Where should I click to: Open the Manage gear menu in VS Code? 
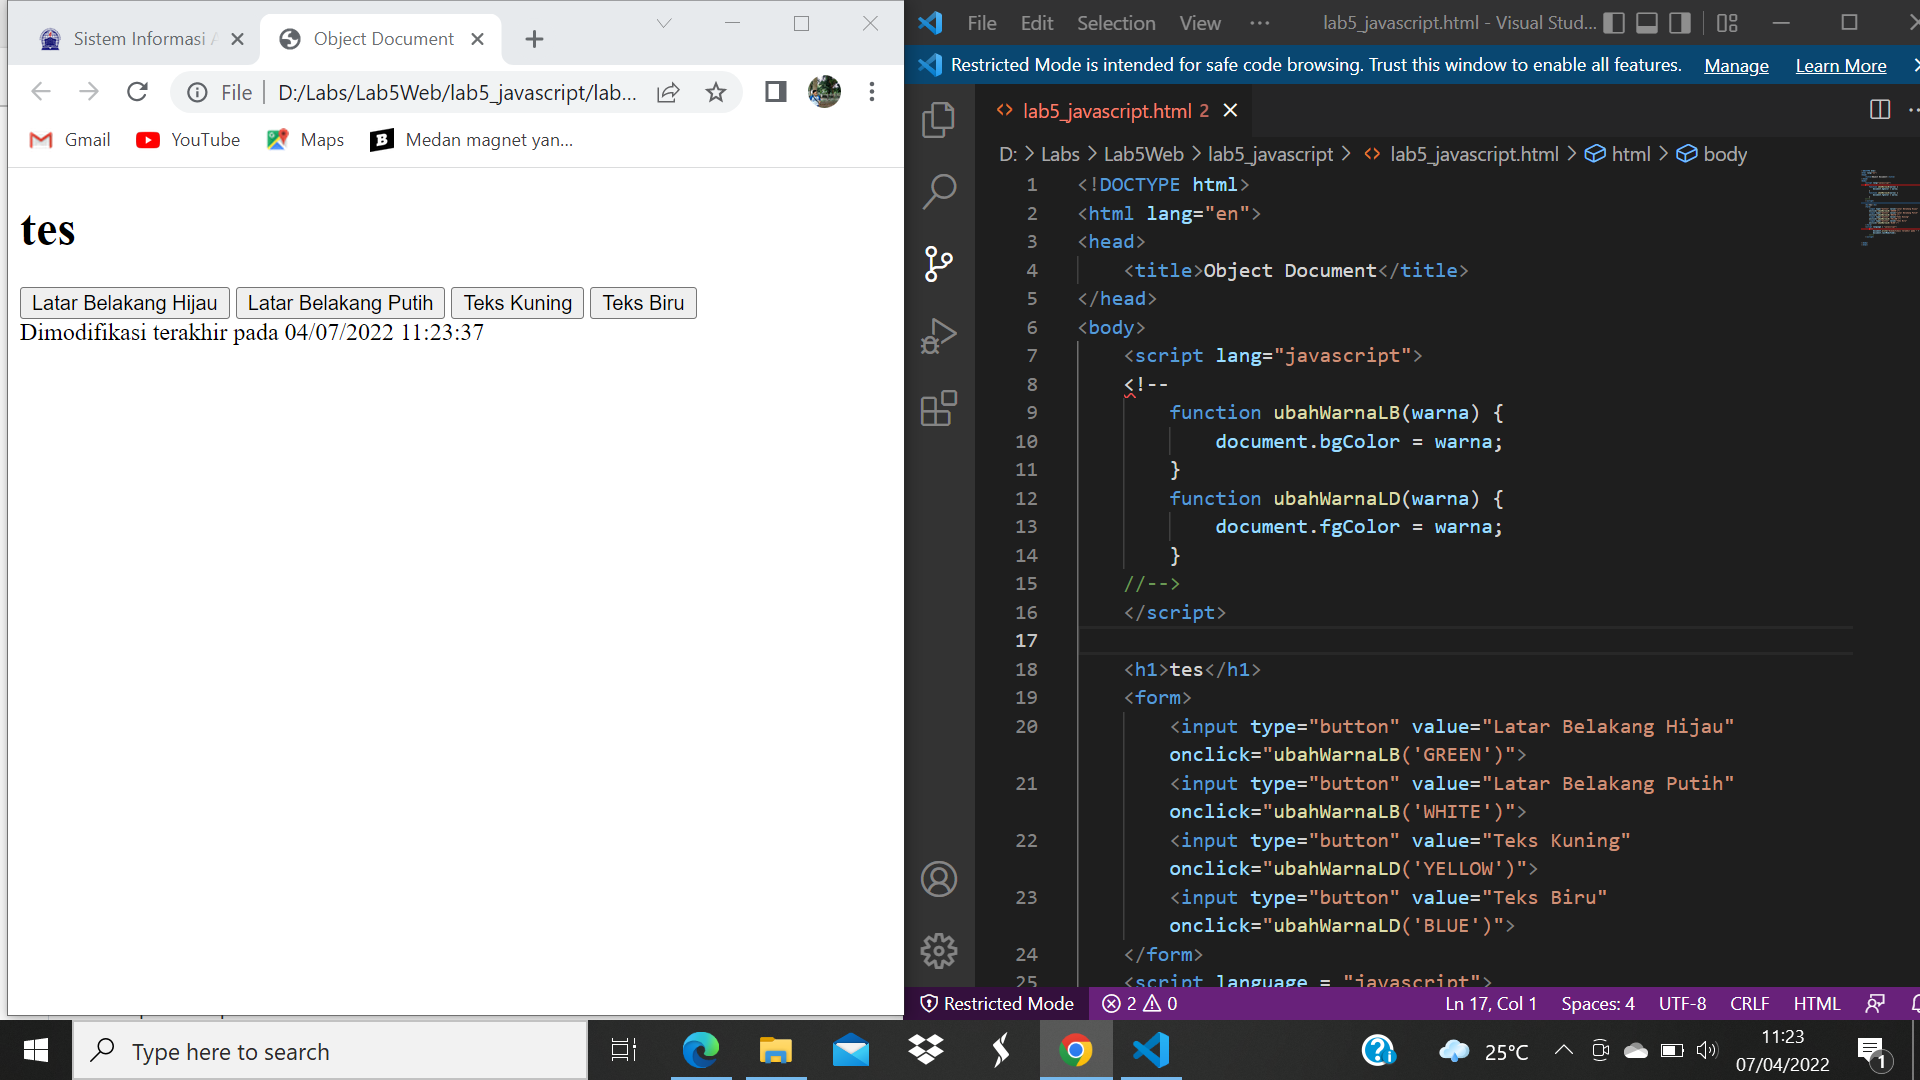[938, 950]
